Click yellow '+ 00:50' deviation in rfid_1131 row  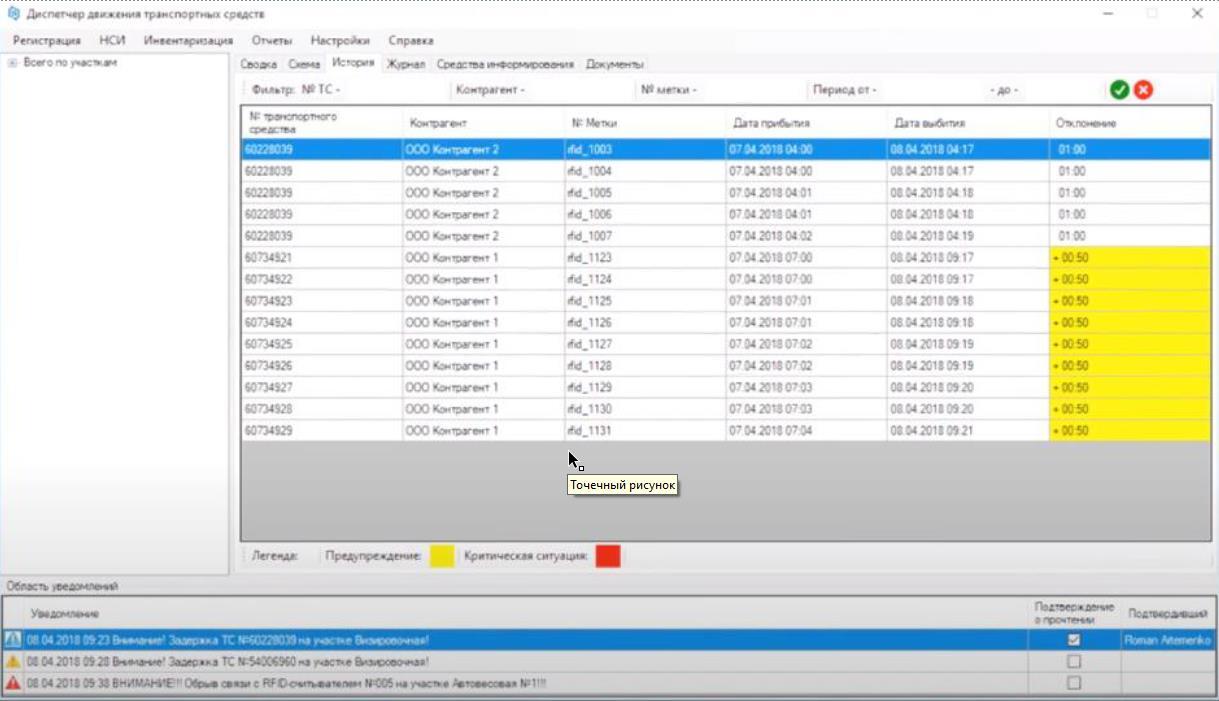click(1130, 431)
